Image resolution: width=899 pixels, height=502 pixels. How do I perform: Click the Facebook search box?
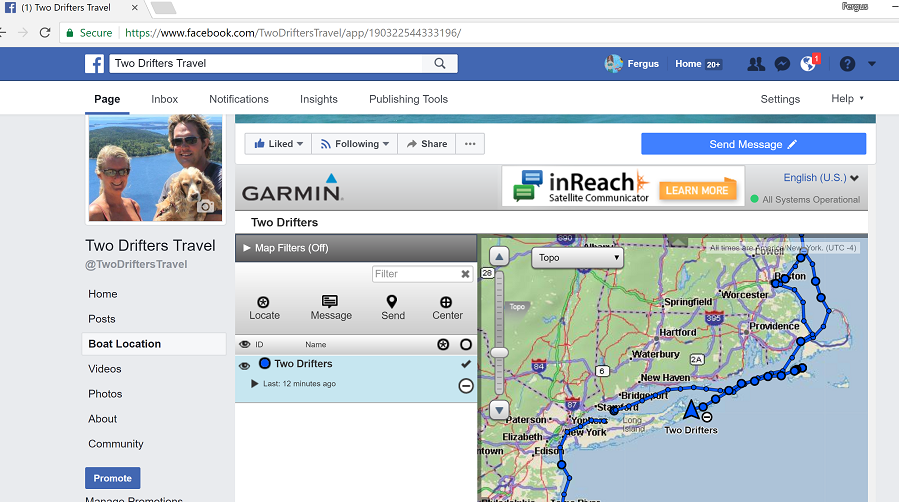(267, 64)
